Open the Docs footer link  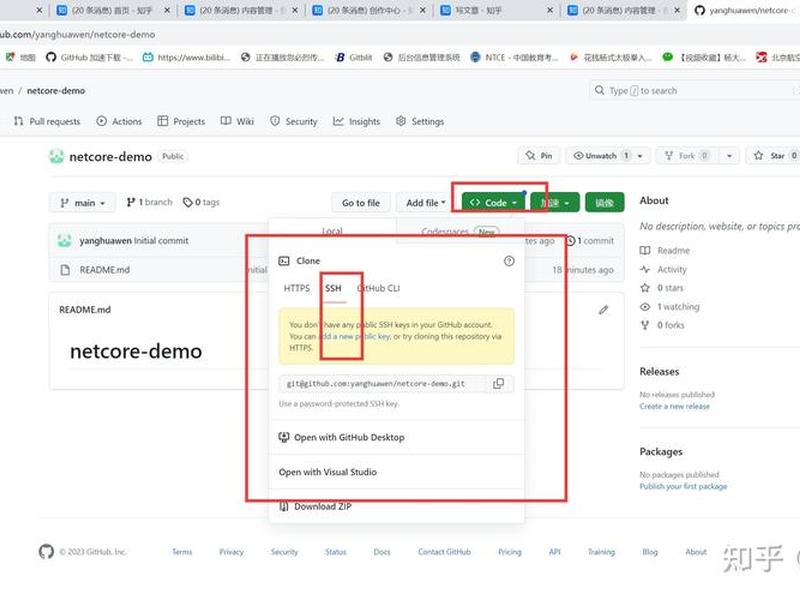(382, 552)
